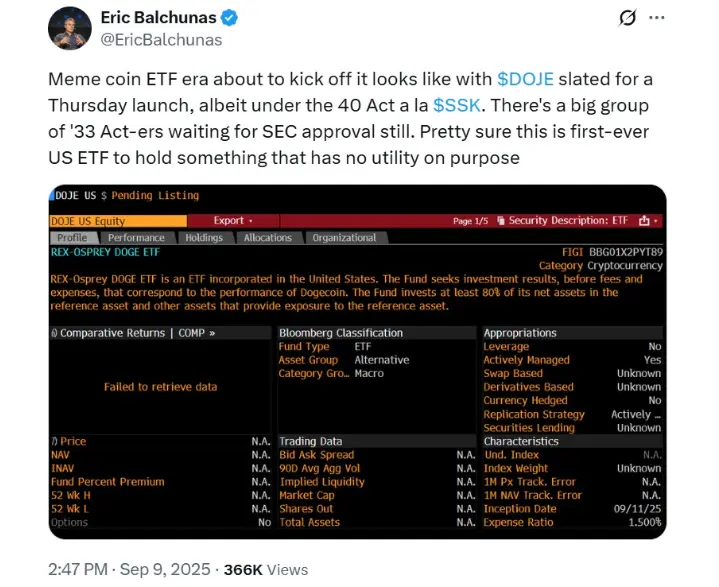The image size is (719, 587).
Task: Open the three-dot more options menu
Action: coord(657,18)
